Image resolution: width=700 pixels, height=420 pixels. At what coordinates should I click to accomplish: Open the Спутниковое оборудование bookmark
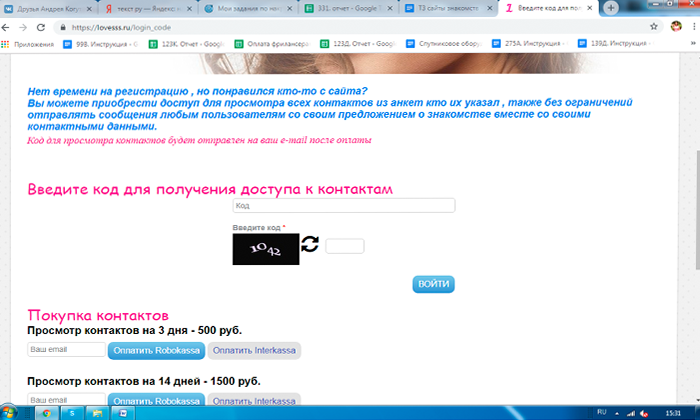coord(444,44)
